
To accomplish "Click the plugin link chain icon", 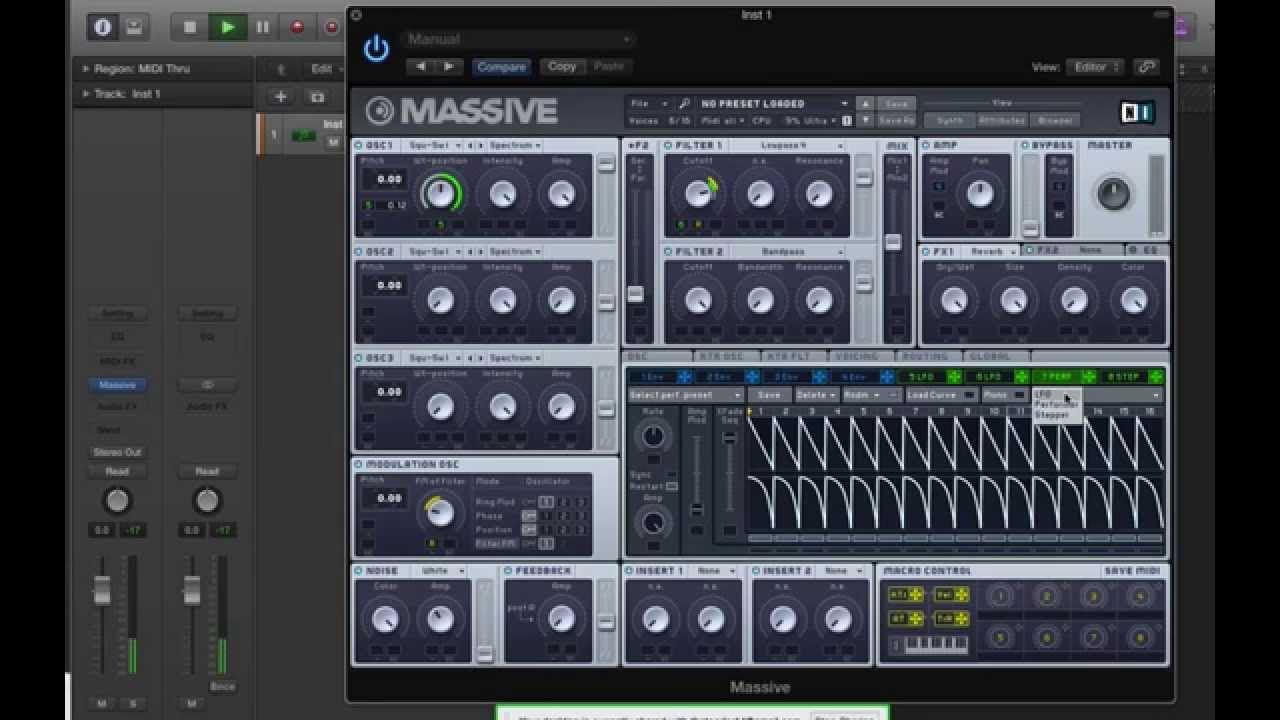I will click(x=1147, y=67).
